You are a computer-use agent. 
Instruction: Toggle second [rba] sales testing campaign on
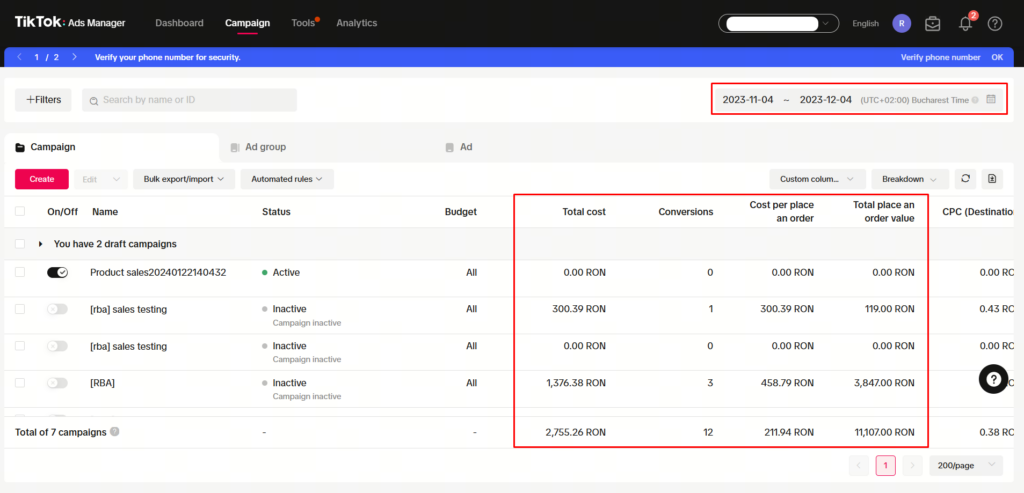pos(57,346)
